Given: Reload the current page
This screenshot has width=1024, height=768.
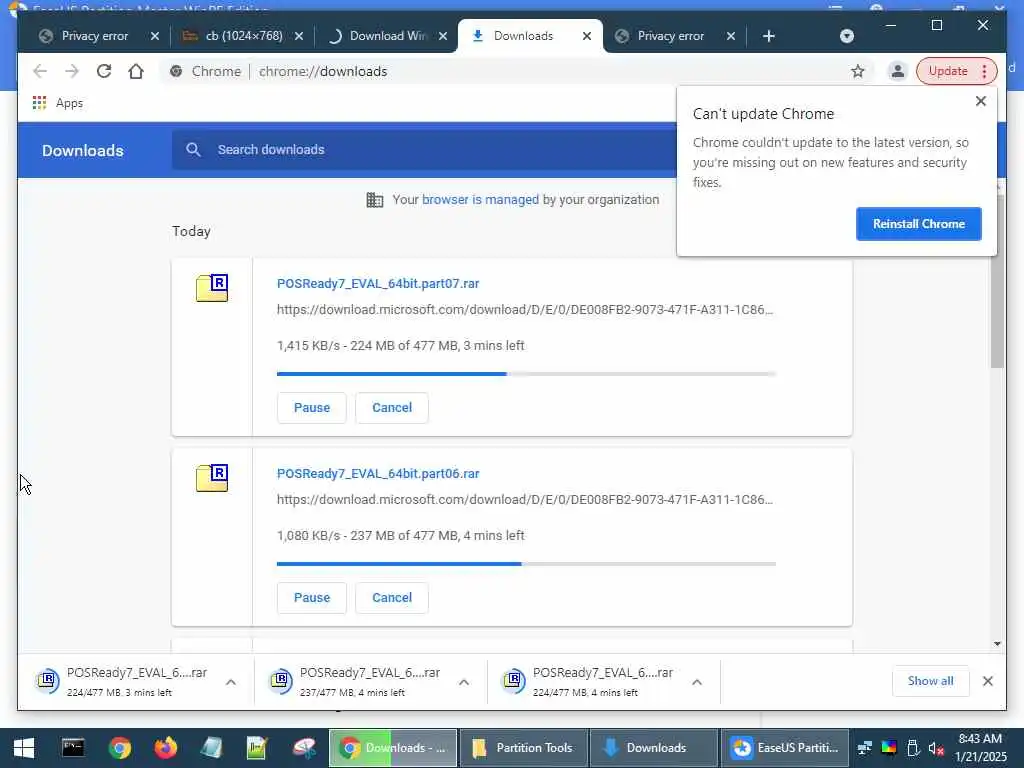Looking at the screenshot, I should pos(104,71).
